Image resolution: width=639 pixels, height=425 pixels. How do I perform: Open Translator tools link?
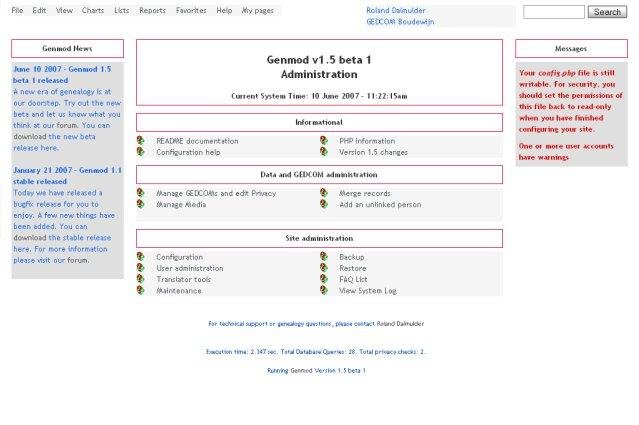183,280
